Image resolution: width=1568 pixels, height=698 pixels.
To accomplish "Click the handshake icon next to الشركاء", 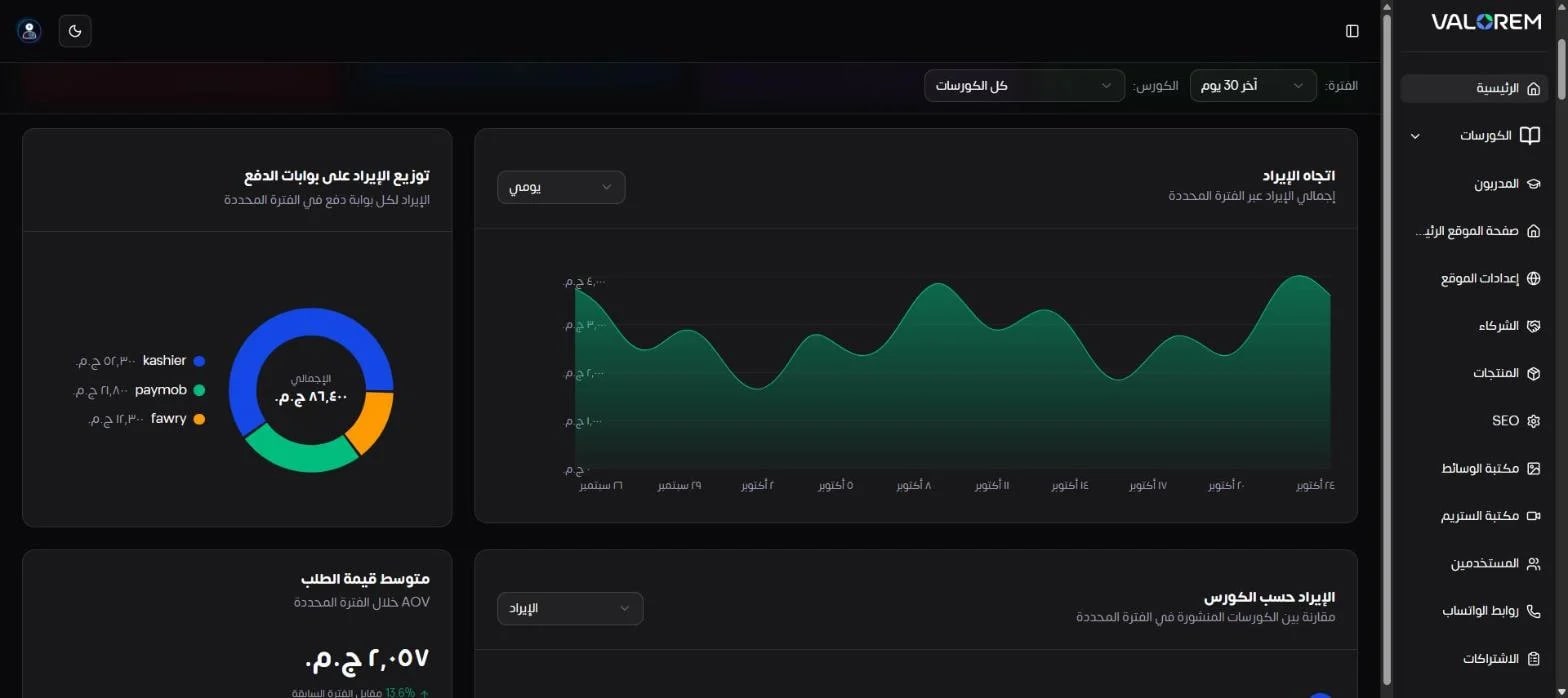I will (1533, 326).
